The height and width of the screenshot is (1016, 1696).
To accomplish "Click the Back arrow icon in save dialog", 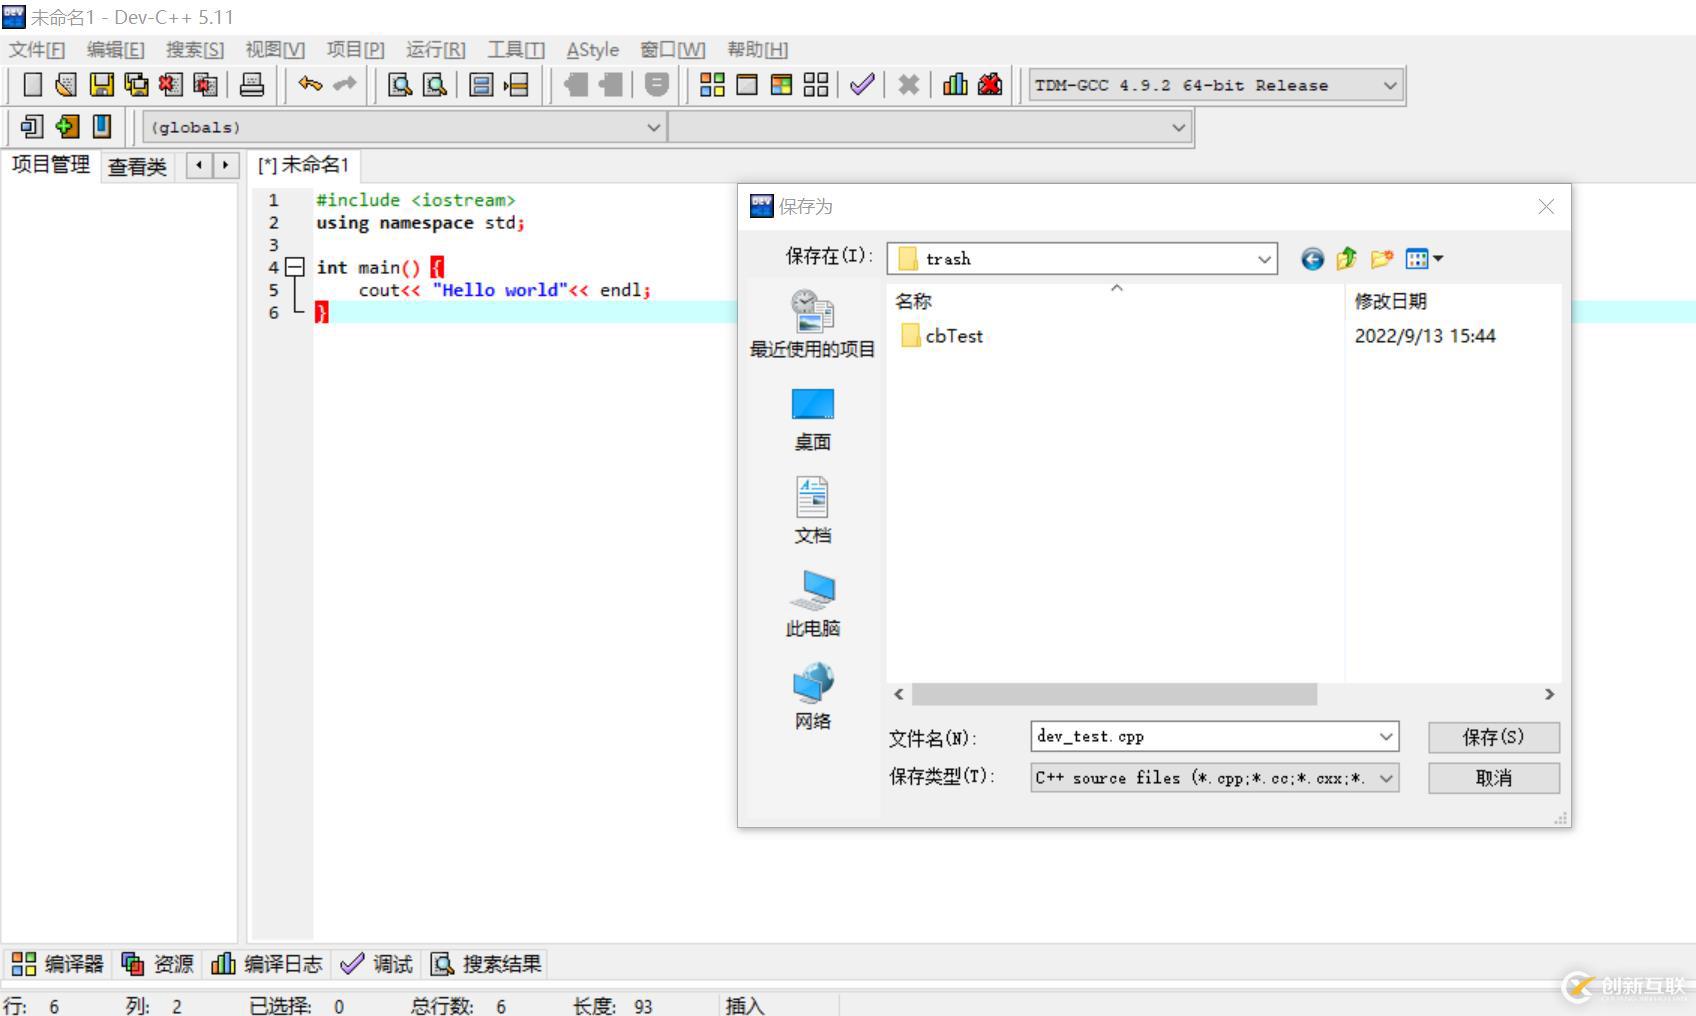I will tap(1312, 259).
